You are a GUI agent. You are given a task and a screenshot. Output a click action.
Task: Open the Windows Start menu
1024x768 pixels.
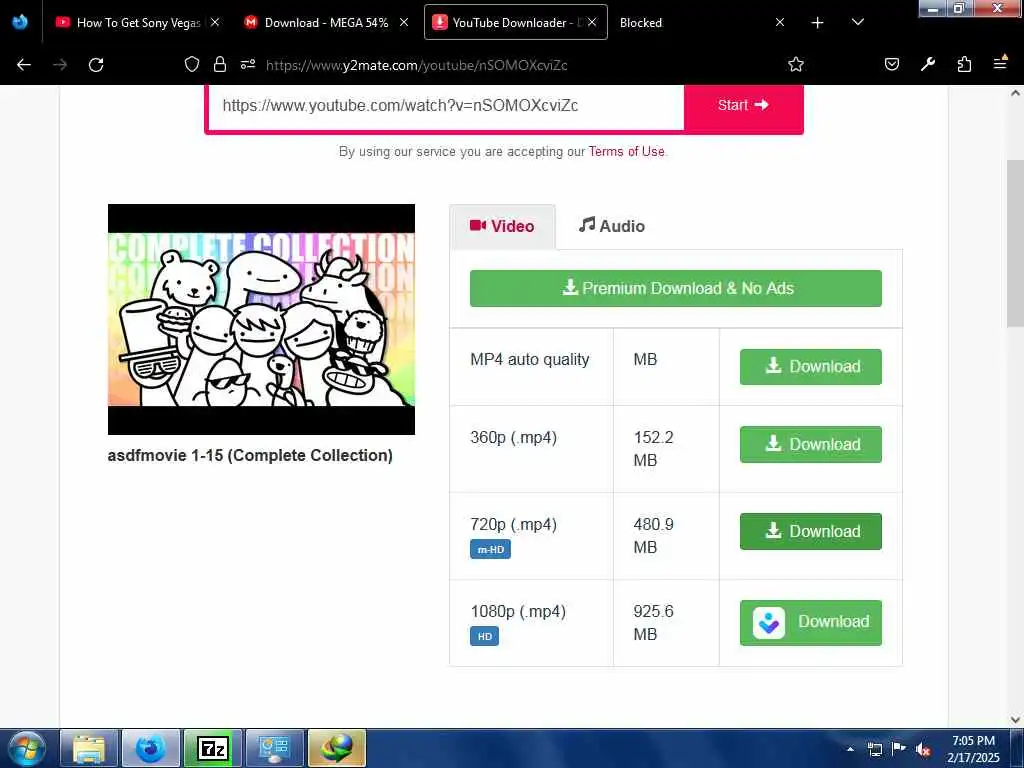[27, 748]
